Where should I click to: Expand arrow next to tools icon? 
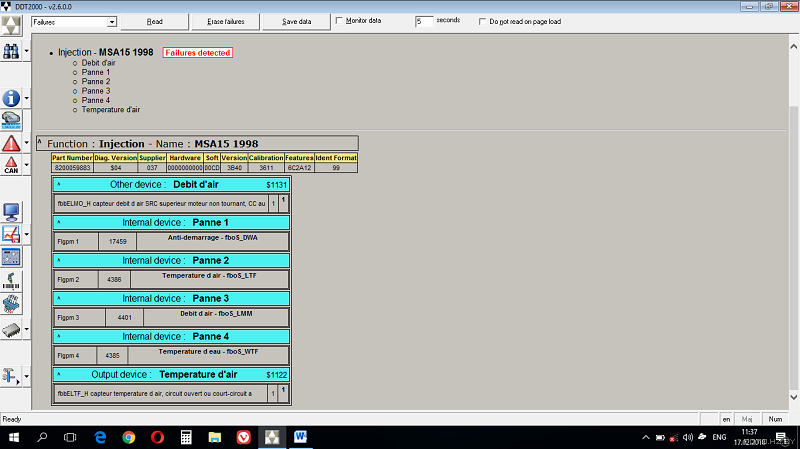[x=27, y=377]
